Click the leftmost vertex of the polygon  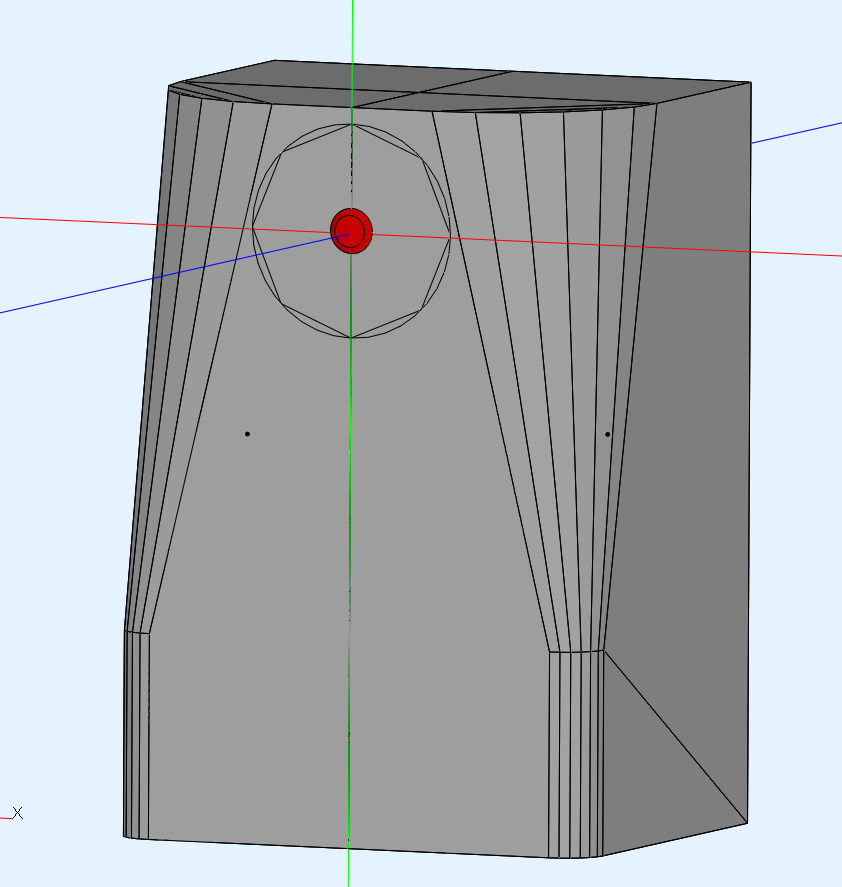click(252, 228)
